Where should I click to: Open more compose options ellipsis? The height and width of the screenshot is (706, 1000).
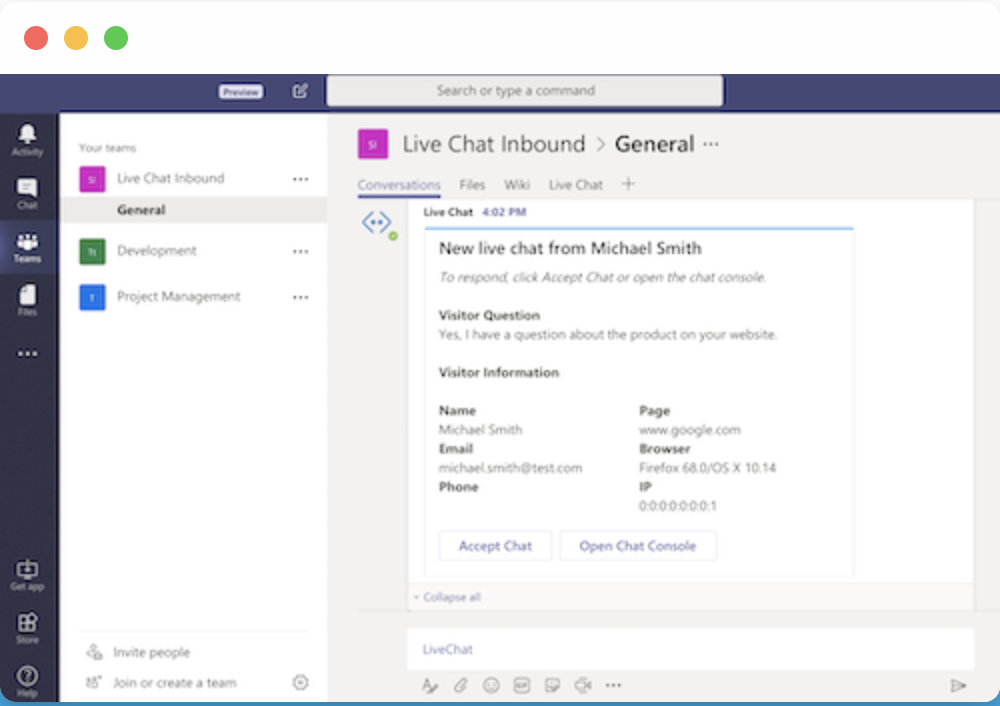(614, 686)
